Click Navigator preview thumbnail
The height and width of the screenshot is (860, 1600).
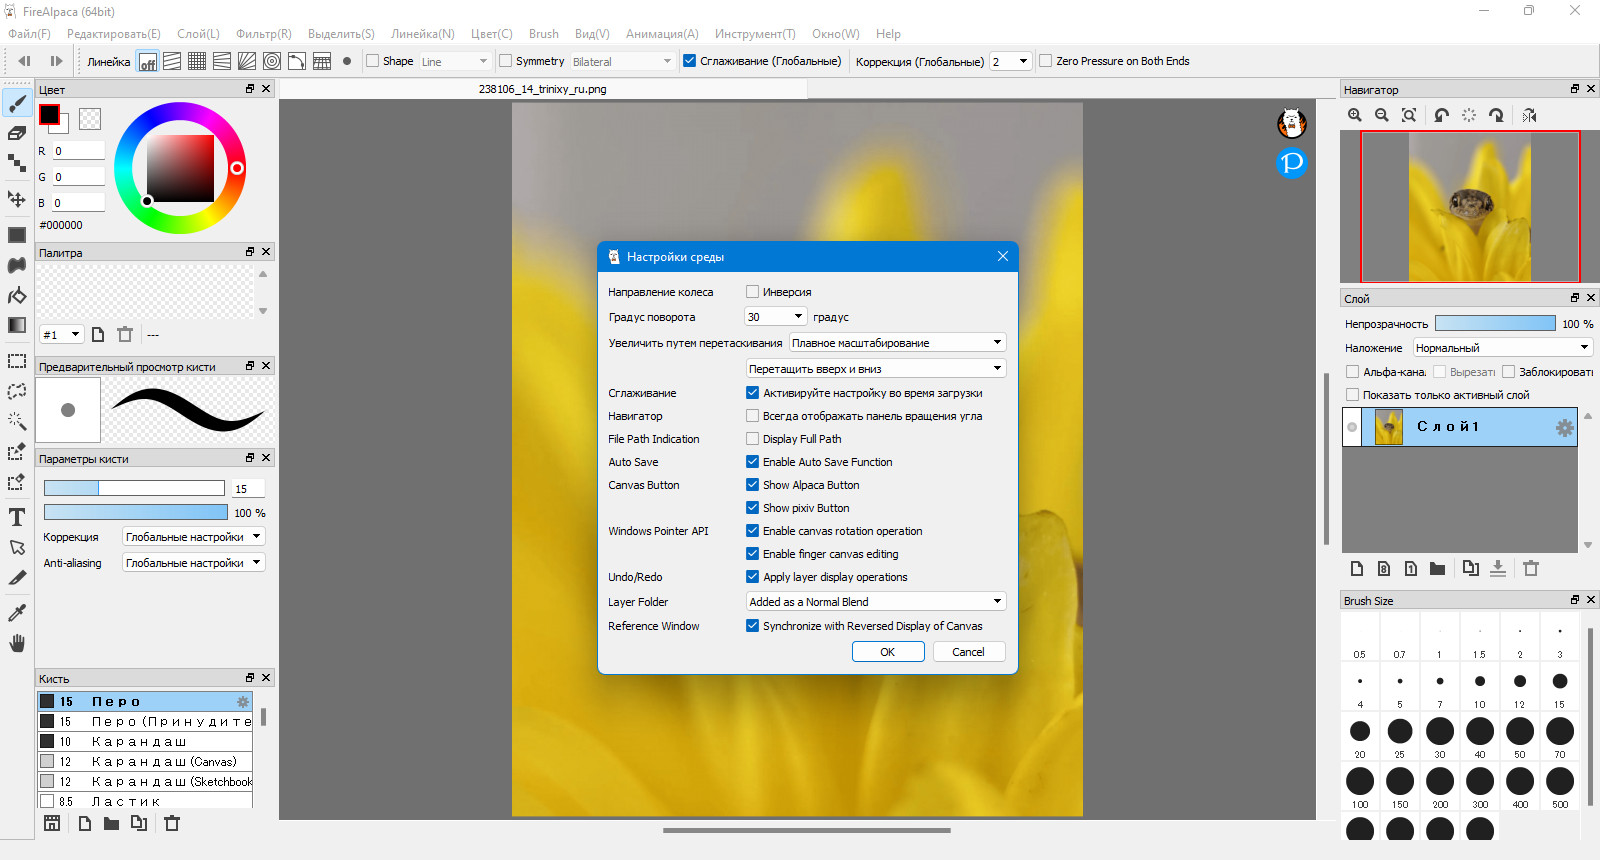(x=1470, y=206)
